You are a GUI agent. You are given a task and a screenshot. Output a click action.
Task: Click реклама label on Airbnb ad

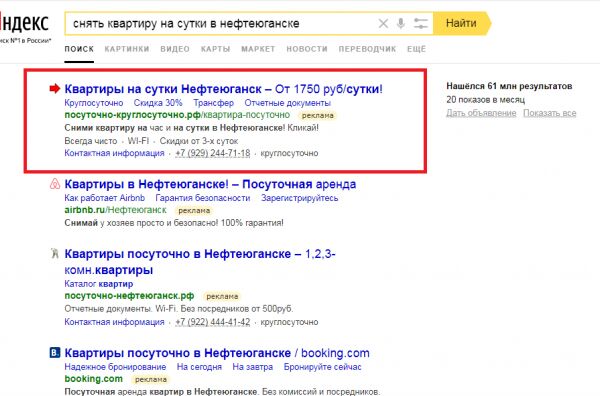click(x=194, y=210)
